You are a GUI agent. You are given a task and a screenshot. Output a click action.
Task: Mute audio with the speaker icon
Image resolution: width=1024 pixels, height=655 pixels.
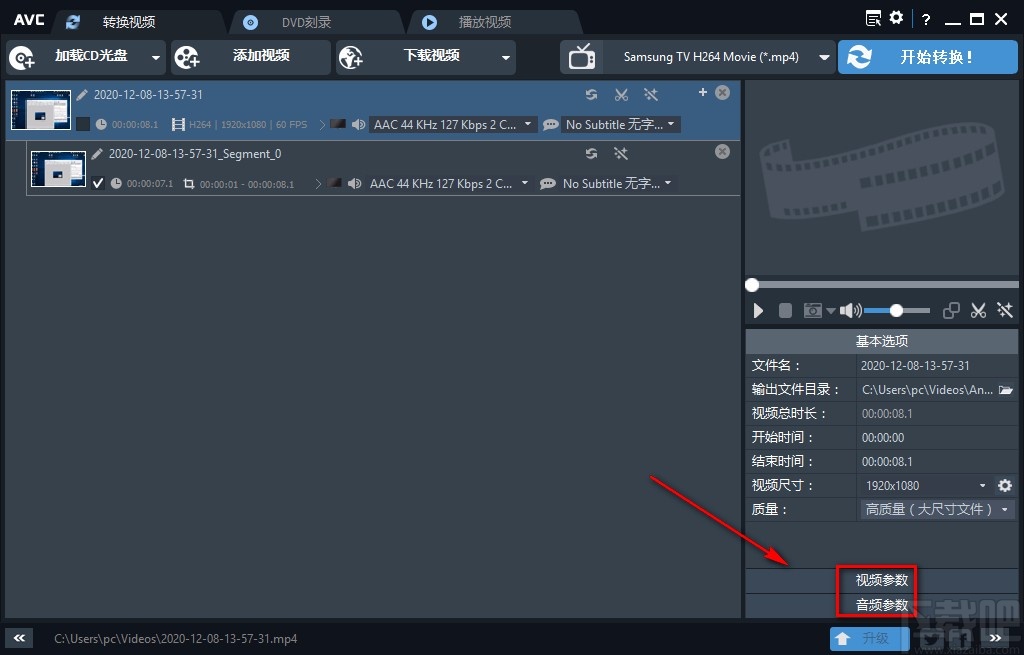(x=849, y=310)
